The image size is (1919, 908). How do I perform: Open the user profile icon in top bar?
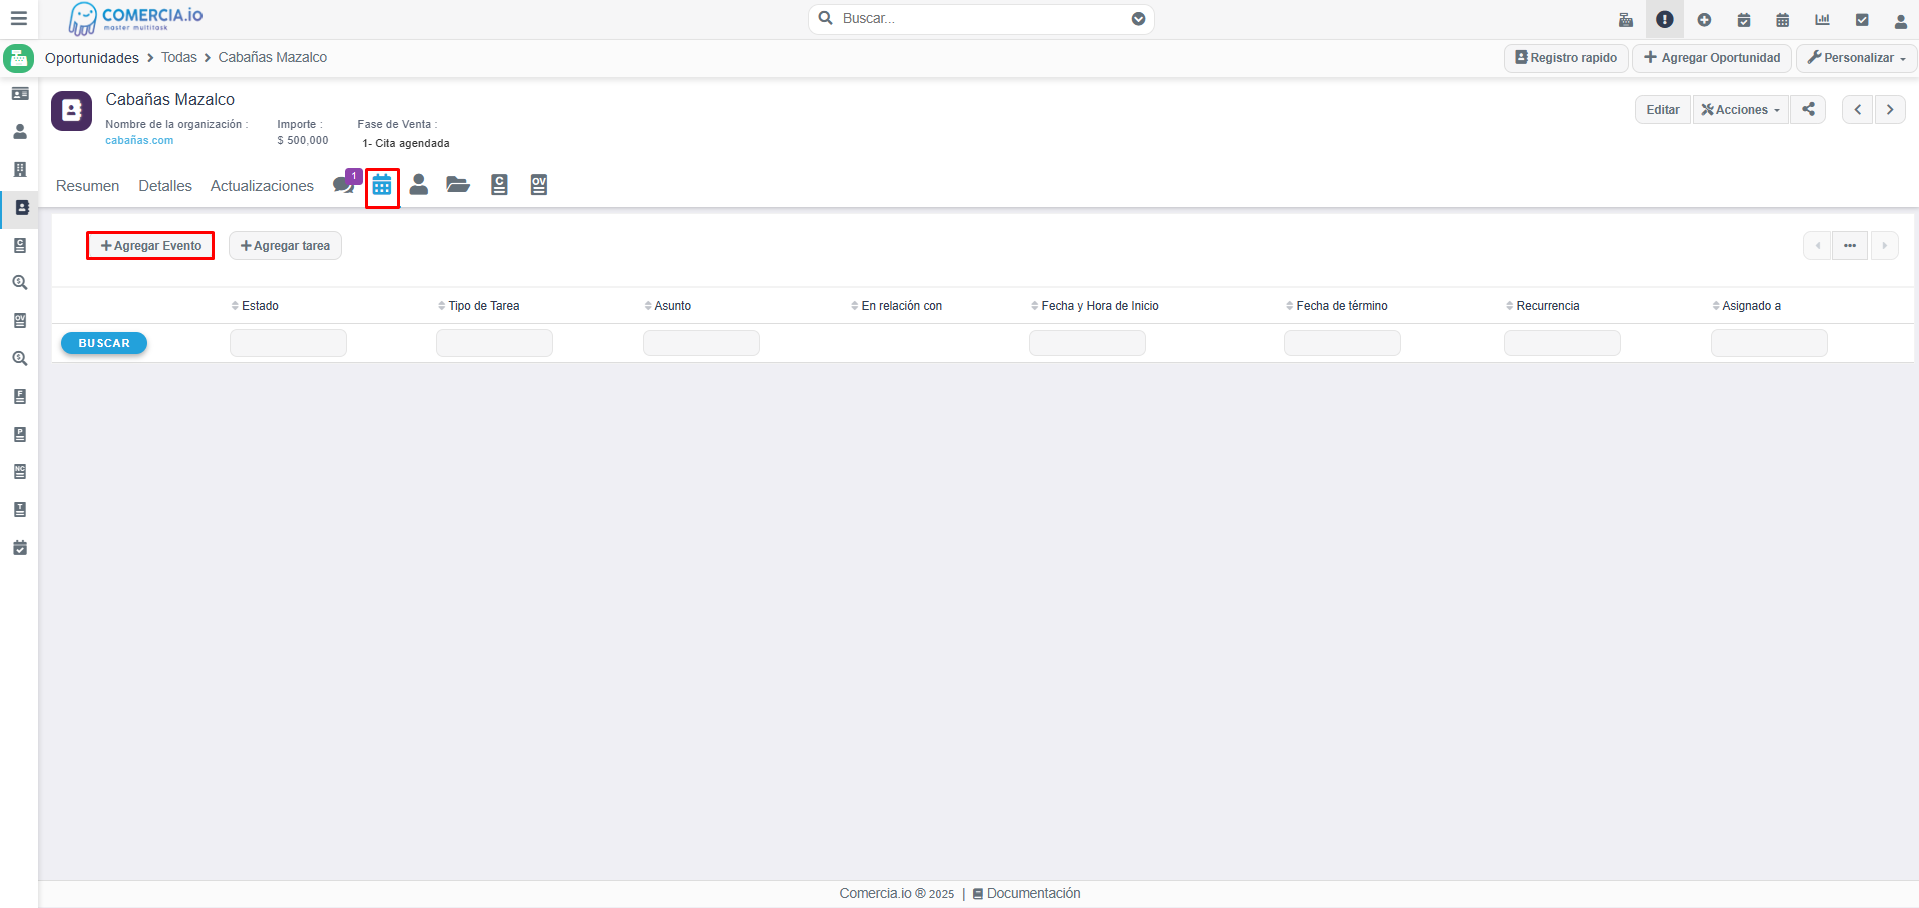(x=1900, y=20)
